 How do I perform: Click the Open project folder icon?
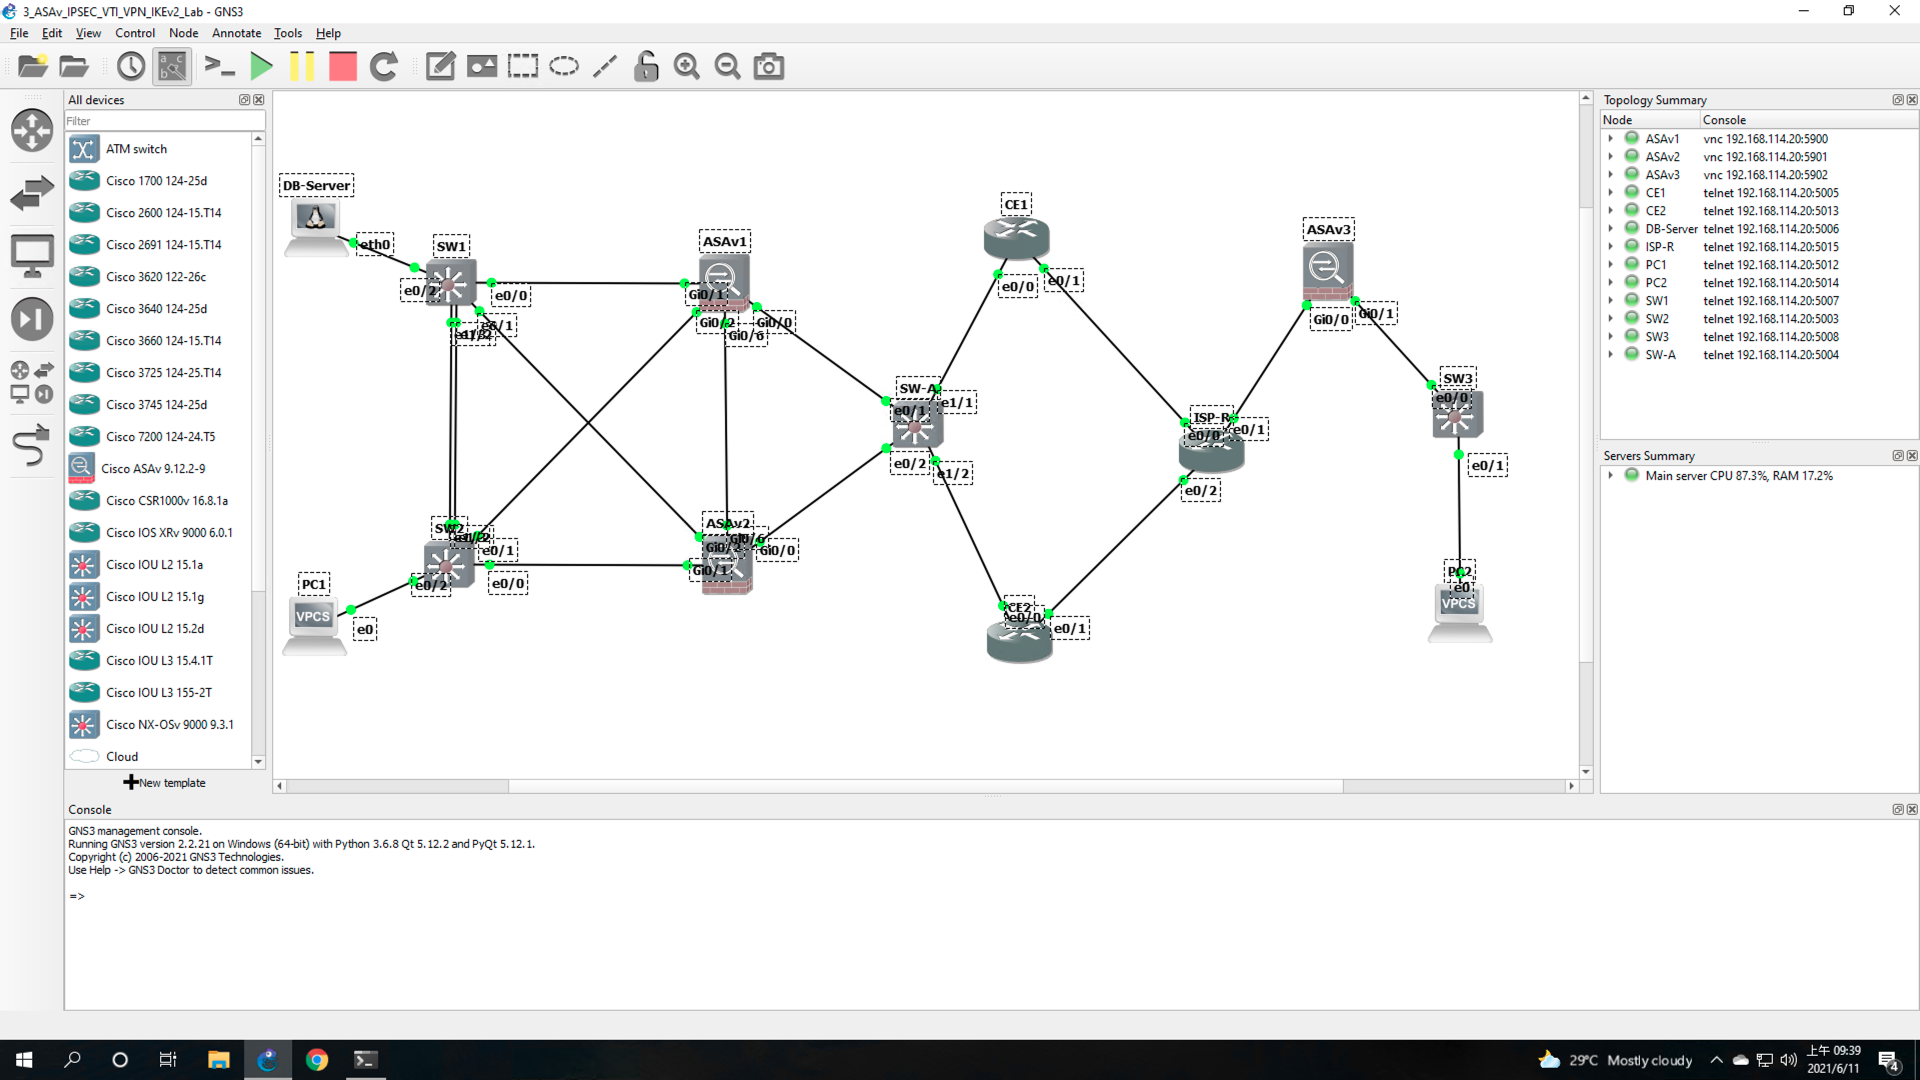[x=74, y=66]
